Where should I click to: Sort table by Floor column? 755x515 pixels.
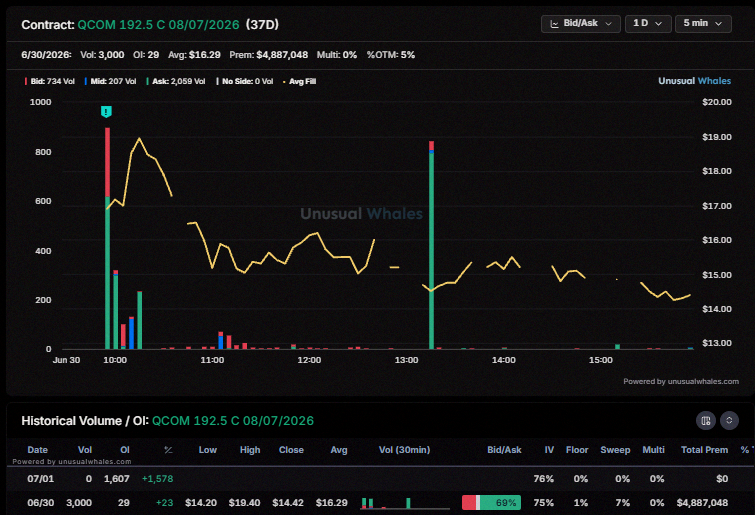pos(577,450)
